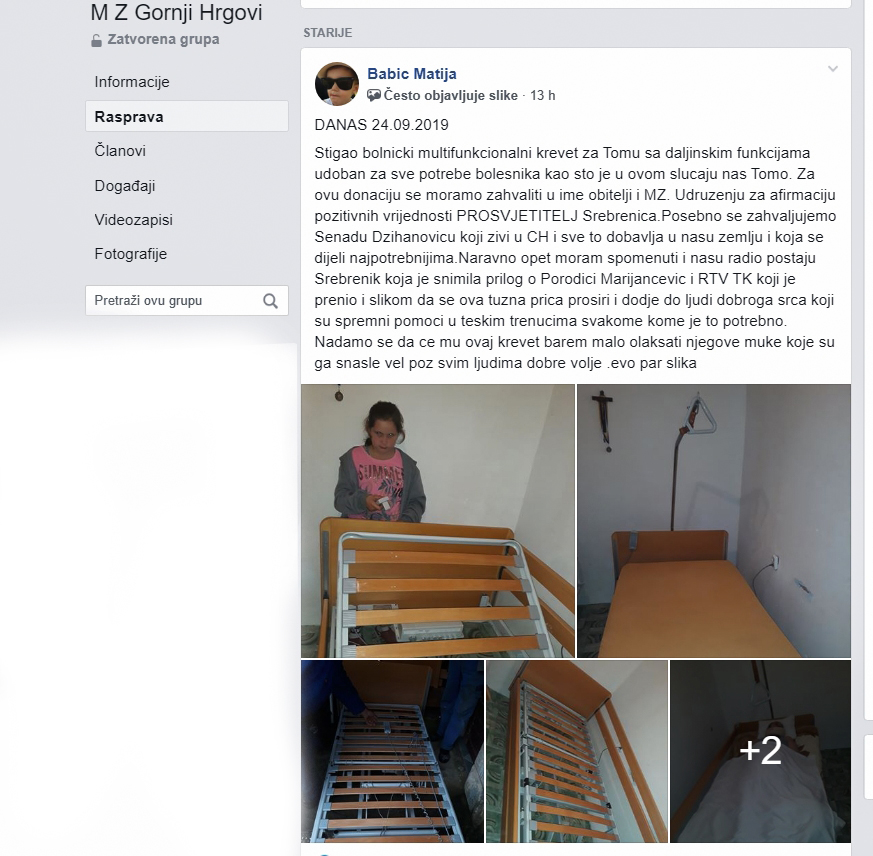Open photo of bed with trapeze handle and crucifix
Screen dimensions: 873x856
[x=714, y=521]
